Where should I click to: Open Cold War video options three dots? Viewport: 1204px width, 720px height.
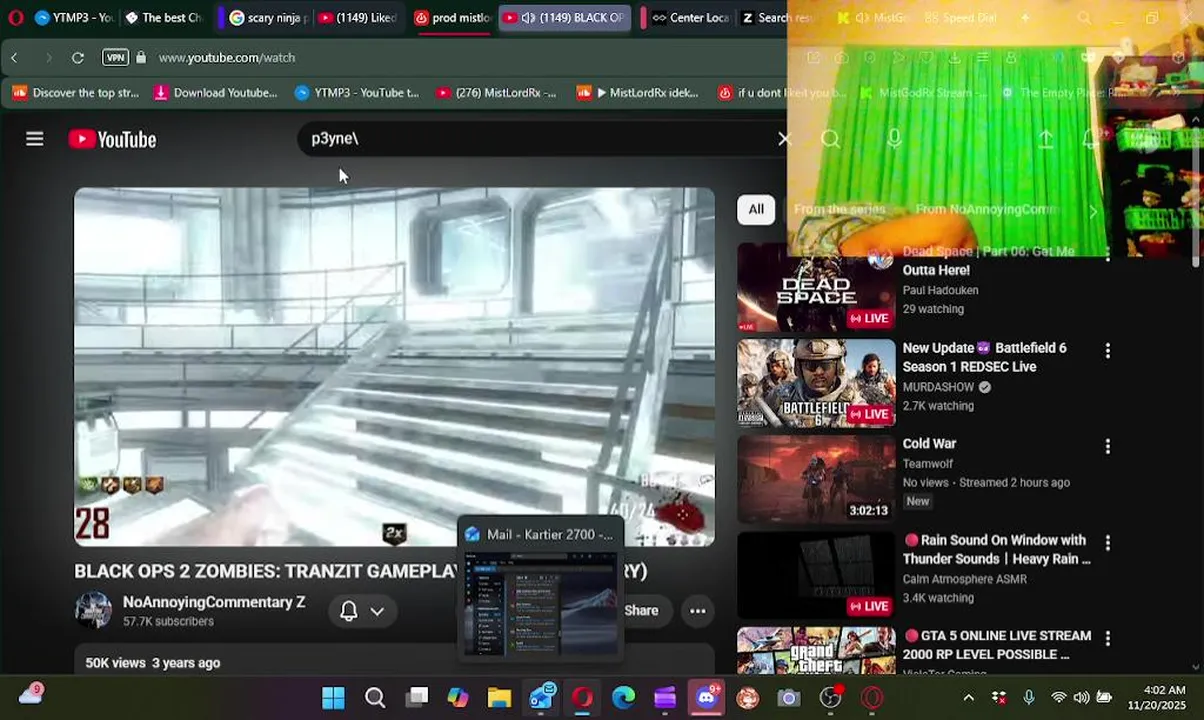coord(1107,447)
